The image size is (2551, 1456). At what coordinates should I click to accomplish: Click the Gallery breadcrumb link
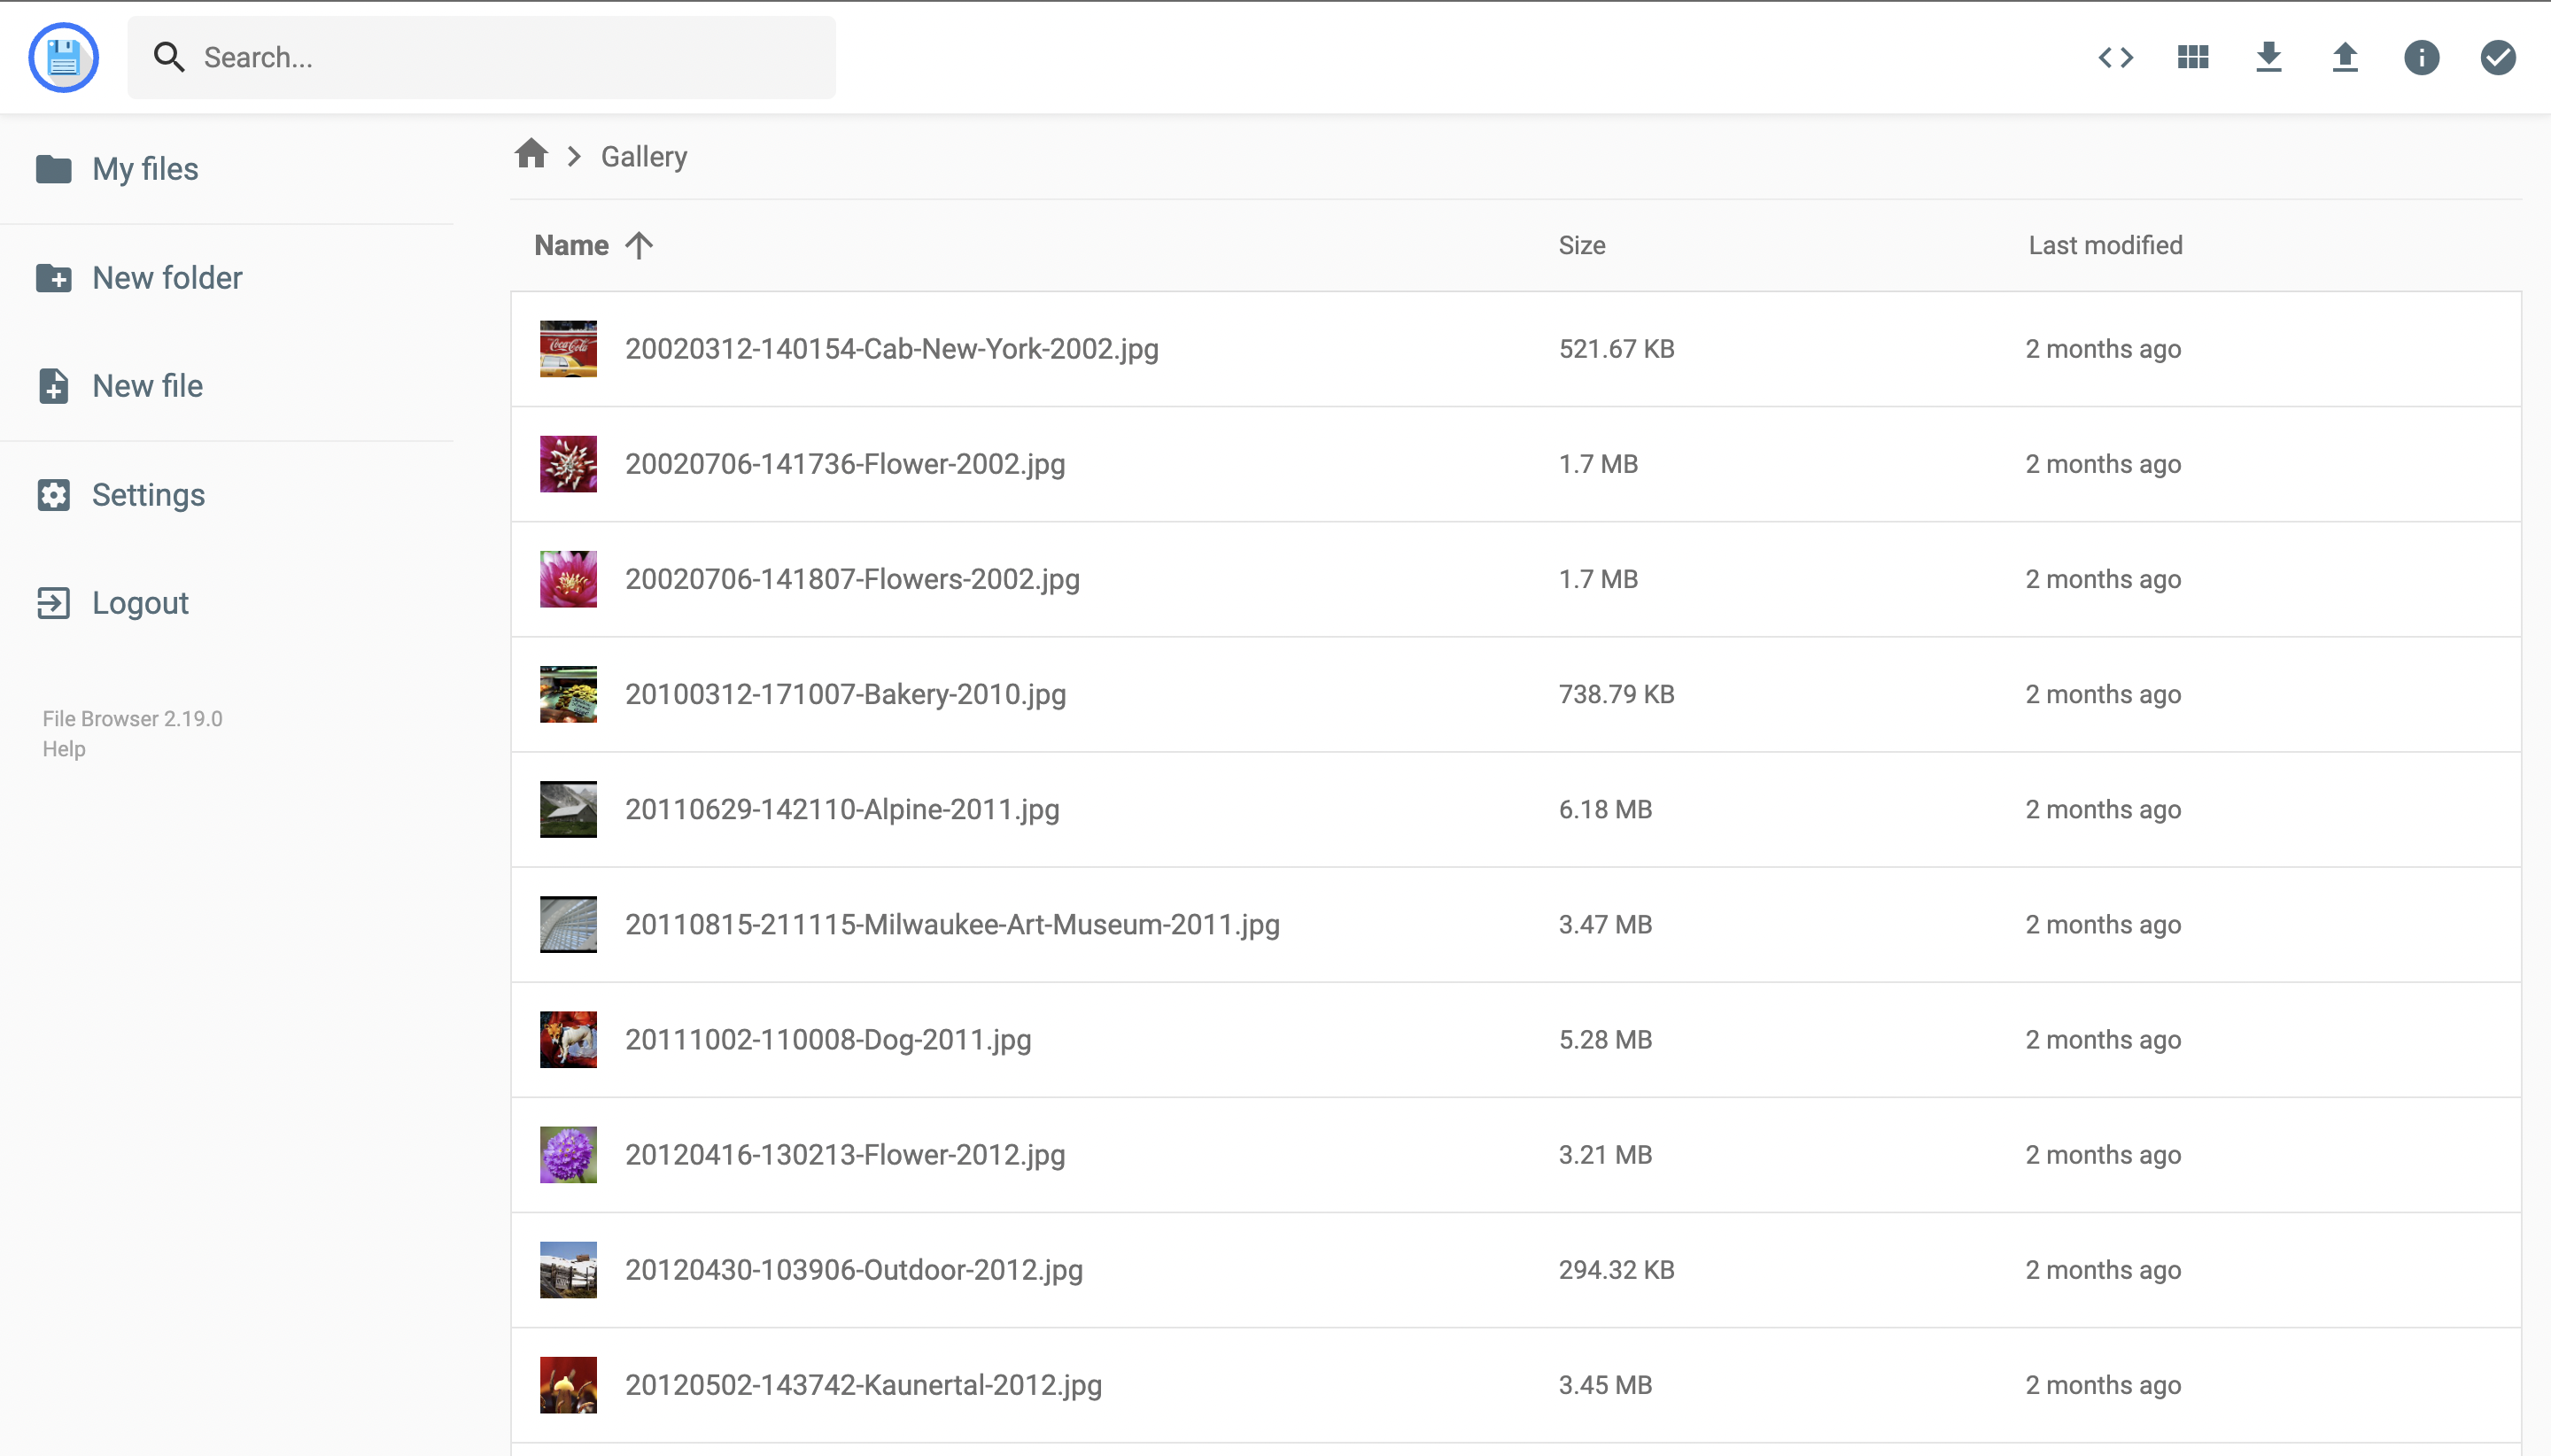pyautogui.click(x=643, y=157)
